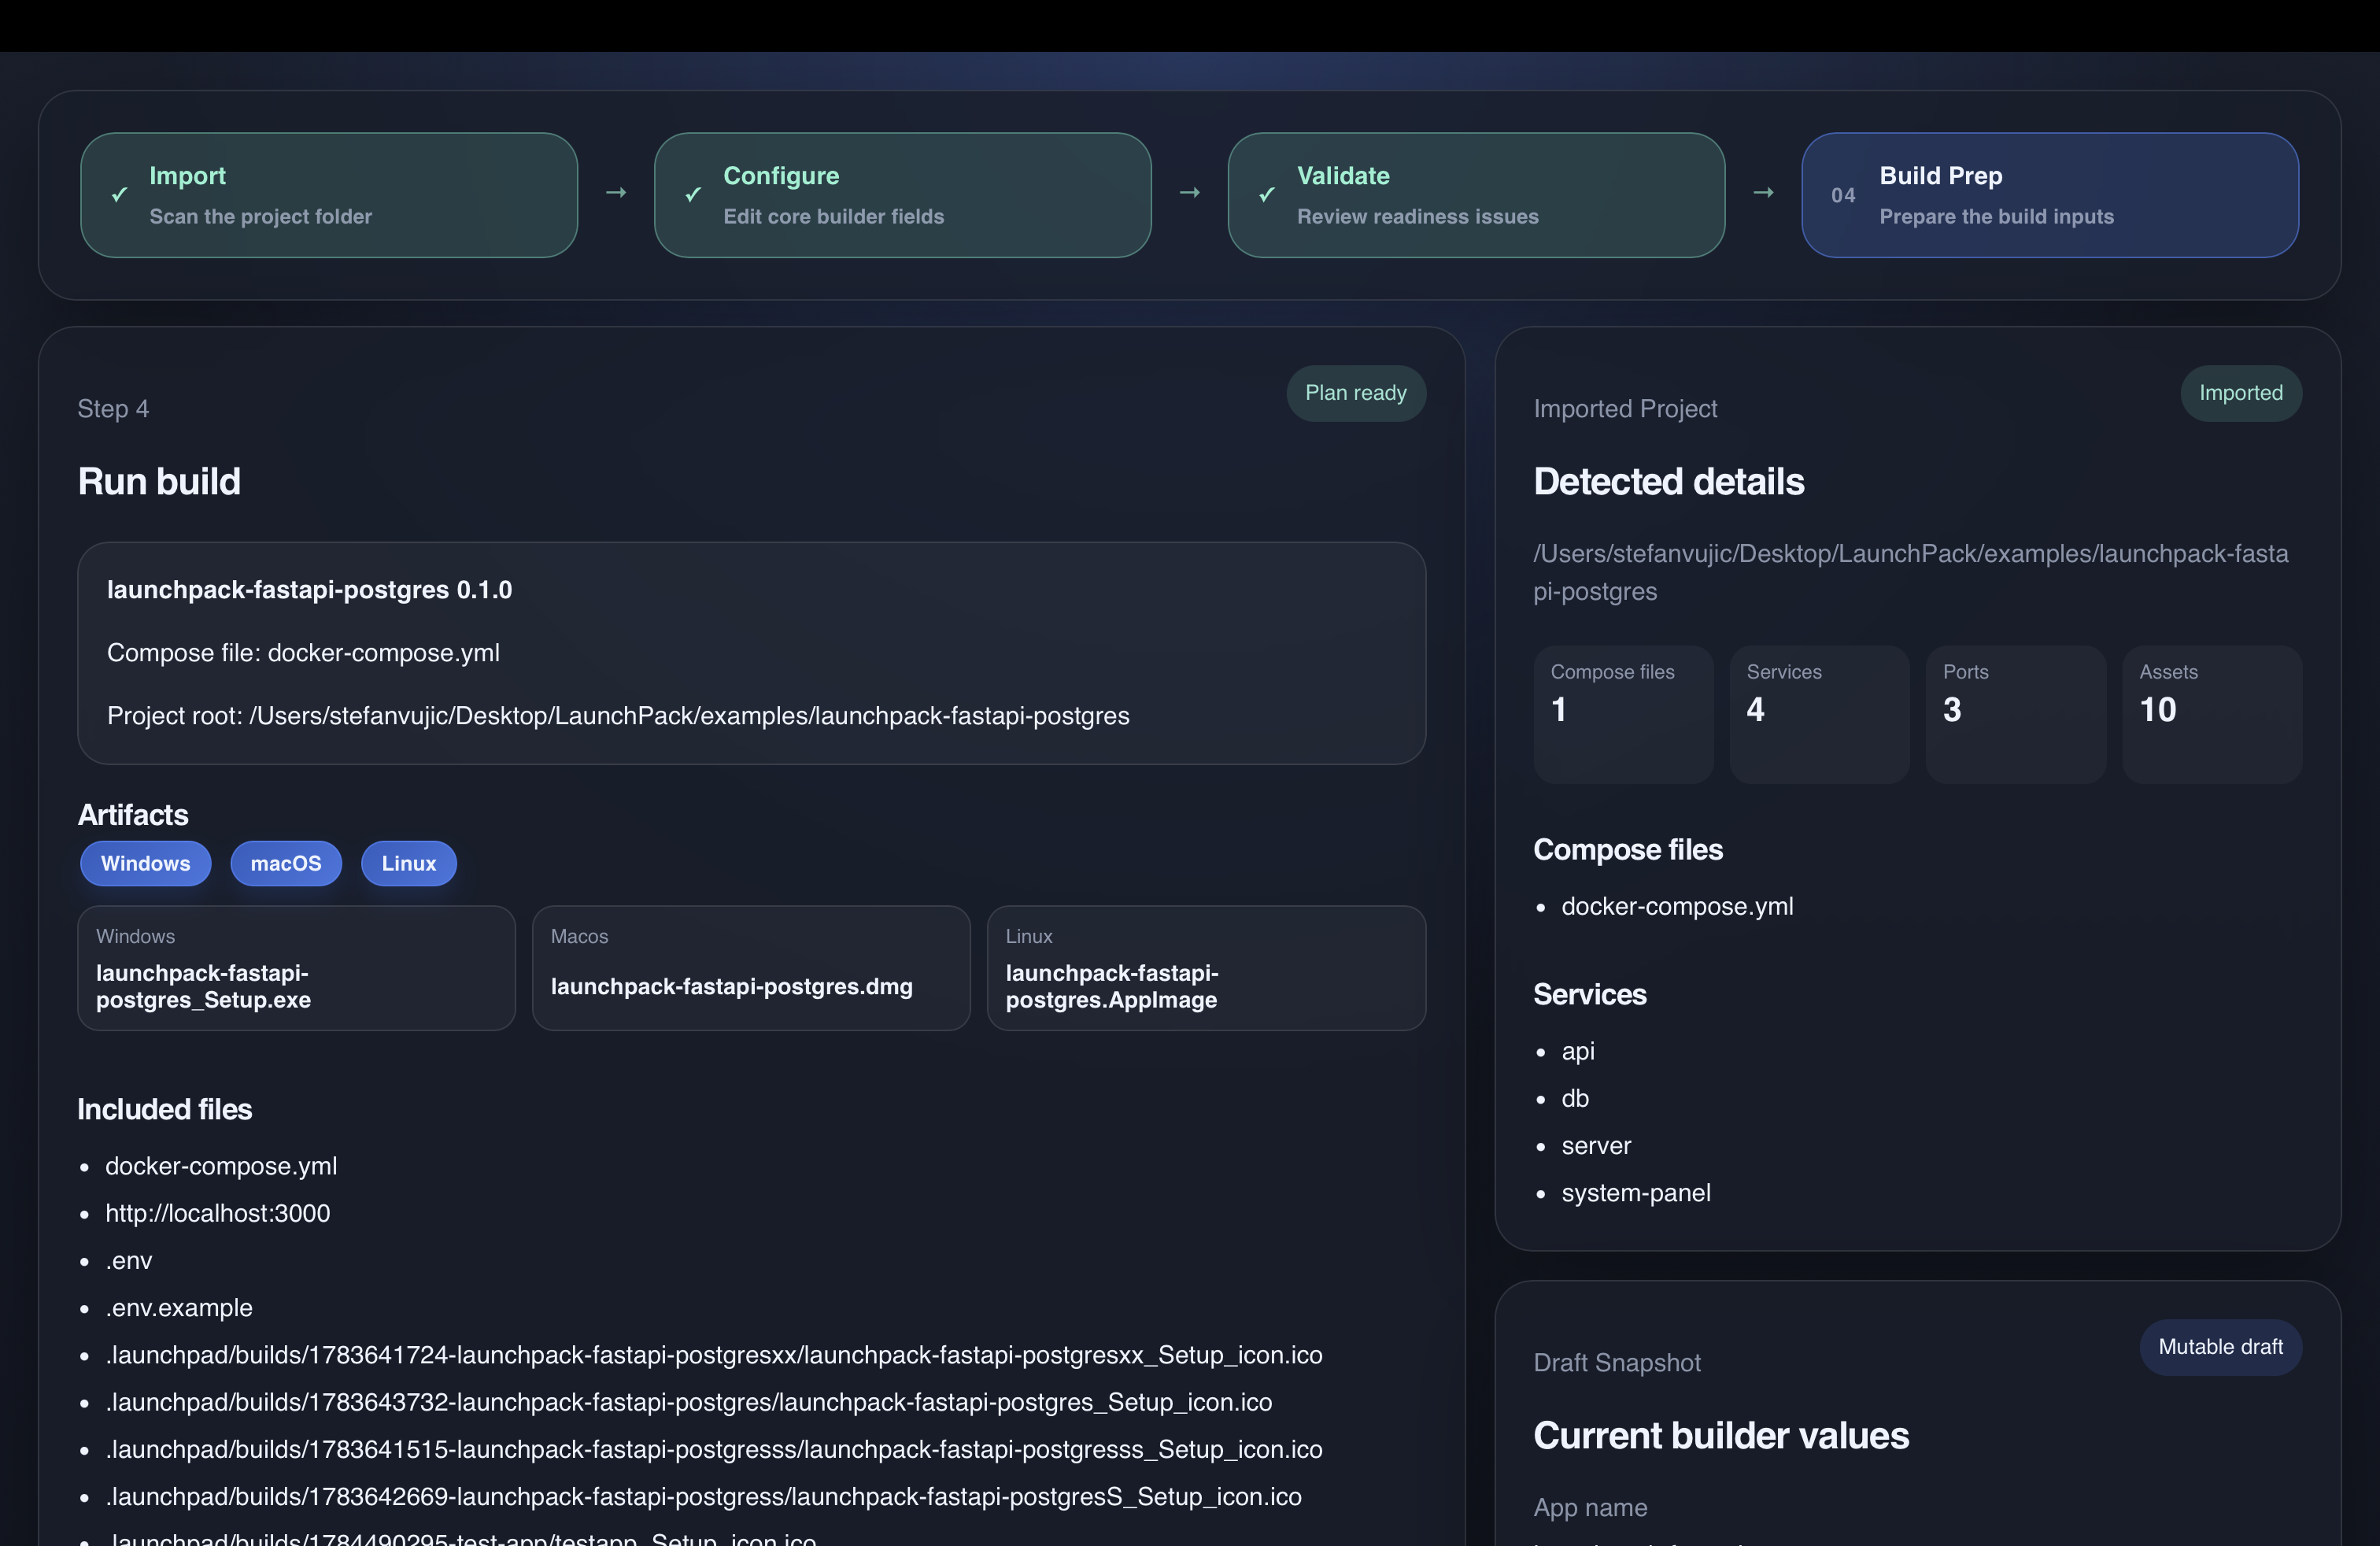Select the Macos .dmg artifact card
This screenshot has width=2380, height=1546.
coord(751,968)
